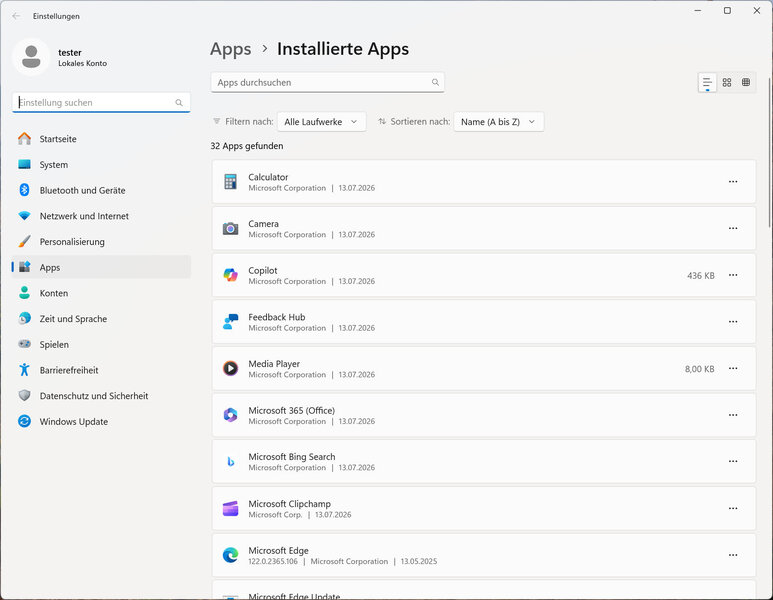Click the Sortieren nach label
773x600 pixels.
(420, 122)
